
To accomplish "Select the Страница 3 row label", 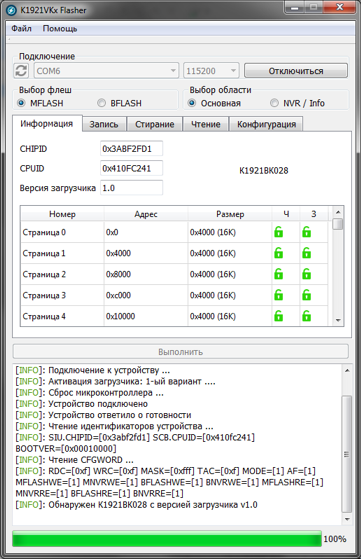I will click(x=44, y=295).
